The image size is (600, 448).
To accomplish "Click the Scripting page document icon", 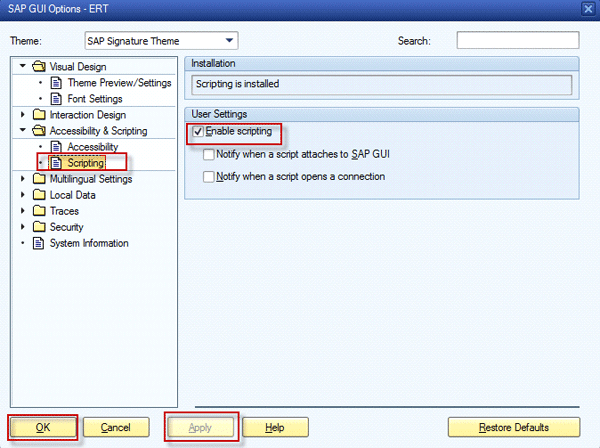I will click(x=57, y=163).
